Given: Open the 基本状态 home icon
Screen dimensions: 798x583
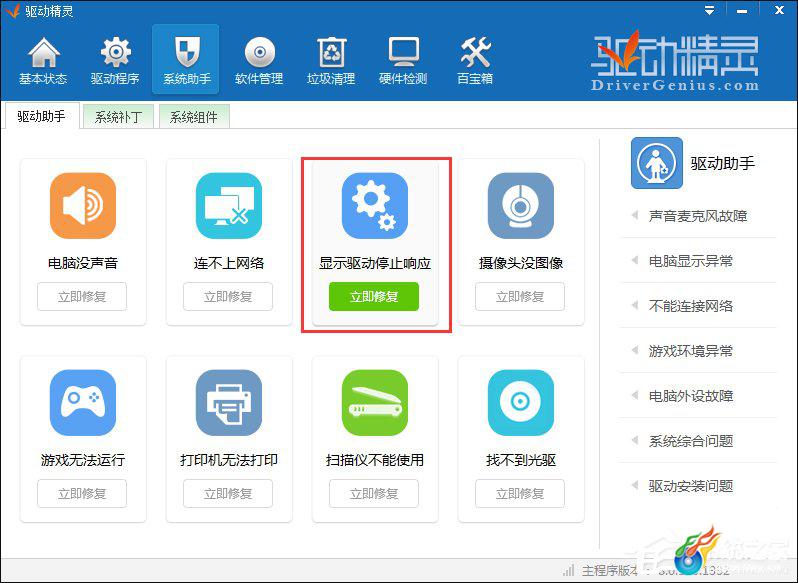Looking at the screenshot, I should pos(44,52).
